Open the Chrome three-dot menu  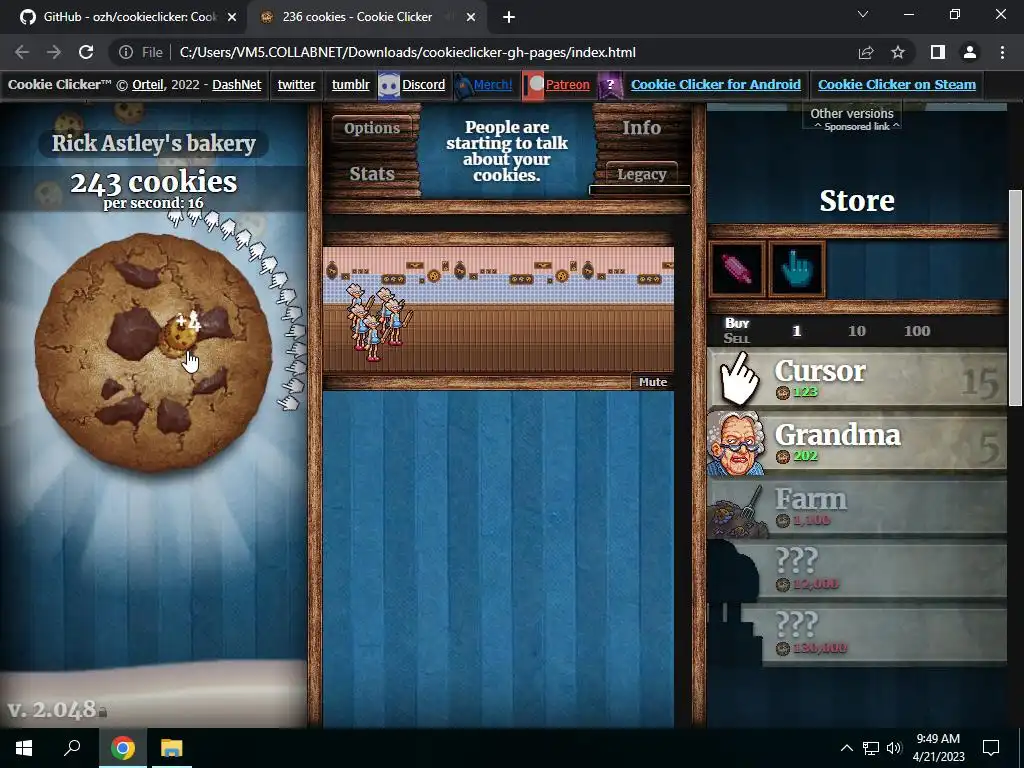1002,52
